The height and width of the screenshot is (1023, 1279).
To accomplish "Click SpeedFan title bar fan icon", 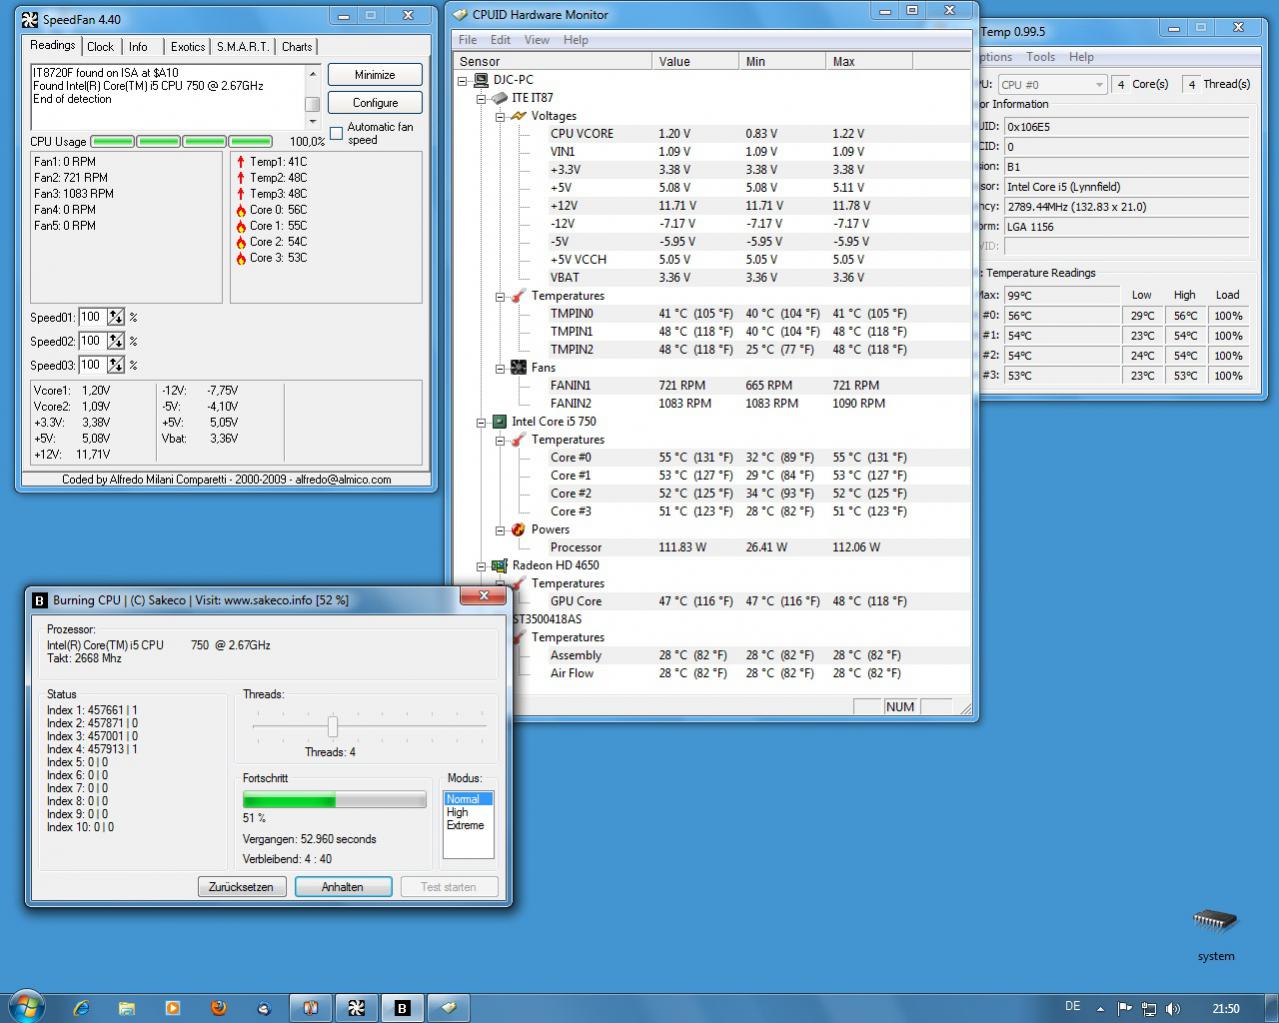I will pos(30,19).
